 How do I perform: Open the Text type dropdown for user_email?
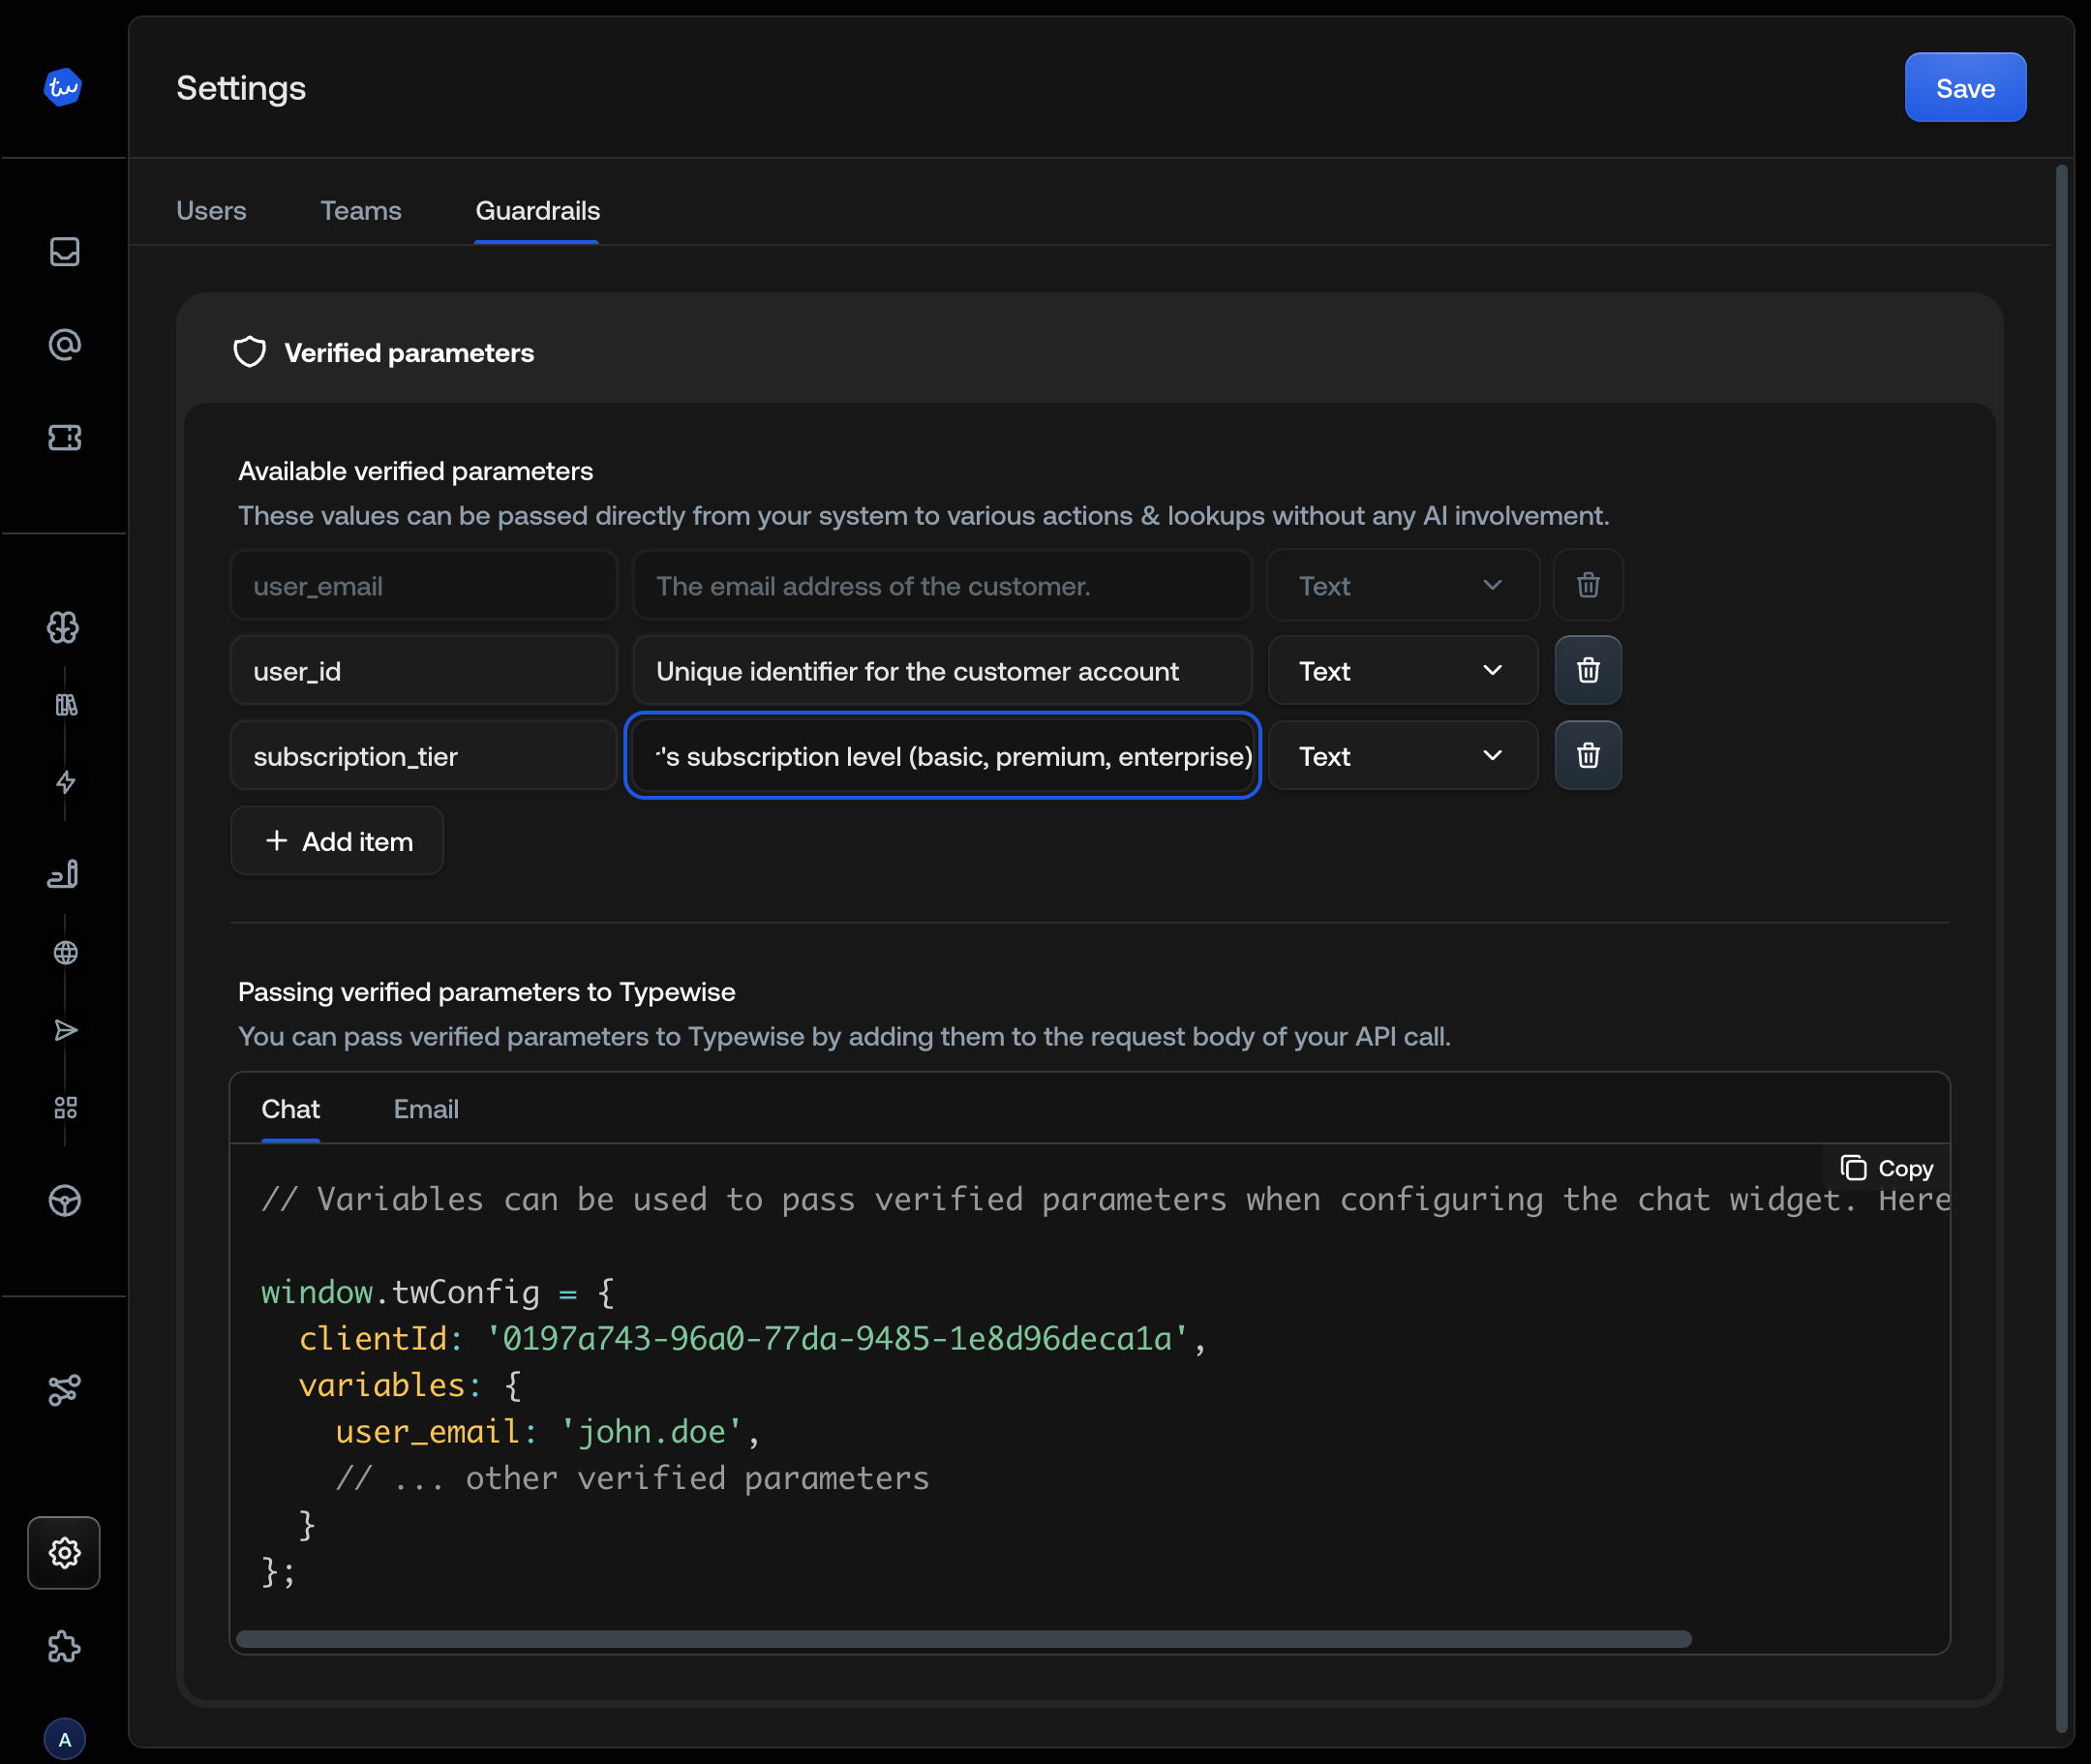pyautogui.click(x=1402, y=585)
